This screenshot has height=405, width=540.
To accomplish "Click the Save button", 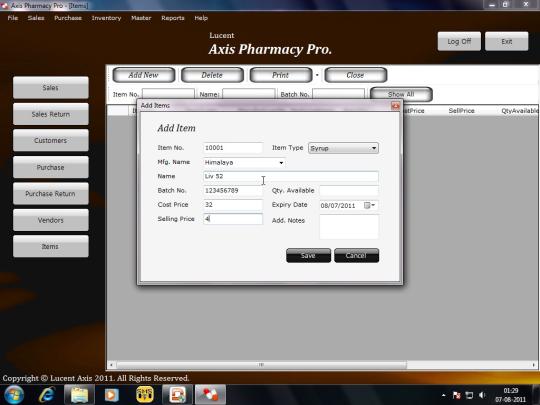I will coord(308,256).
